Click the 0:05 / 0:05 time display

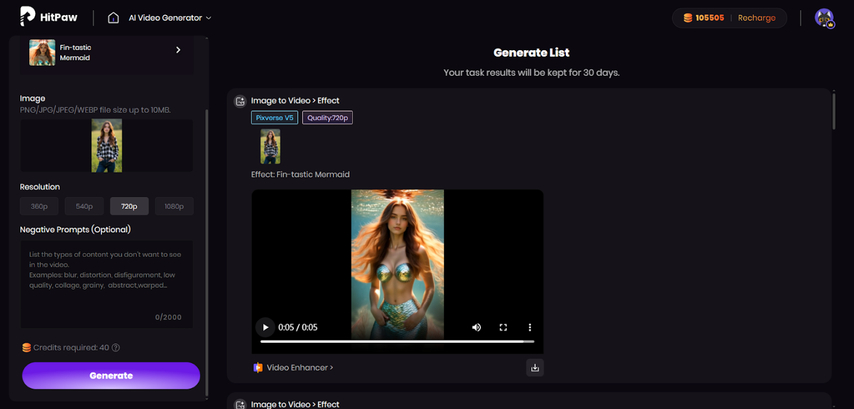coord(297,327)
